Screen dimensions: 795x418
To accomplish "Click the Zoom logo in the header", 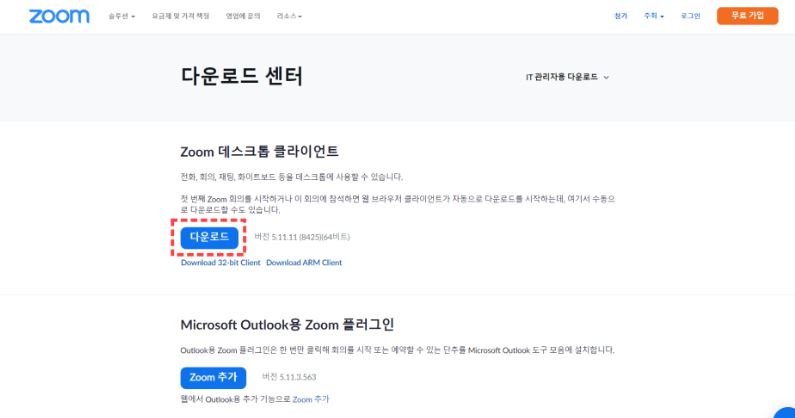I will pos(59,16).
